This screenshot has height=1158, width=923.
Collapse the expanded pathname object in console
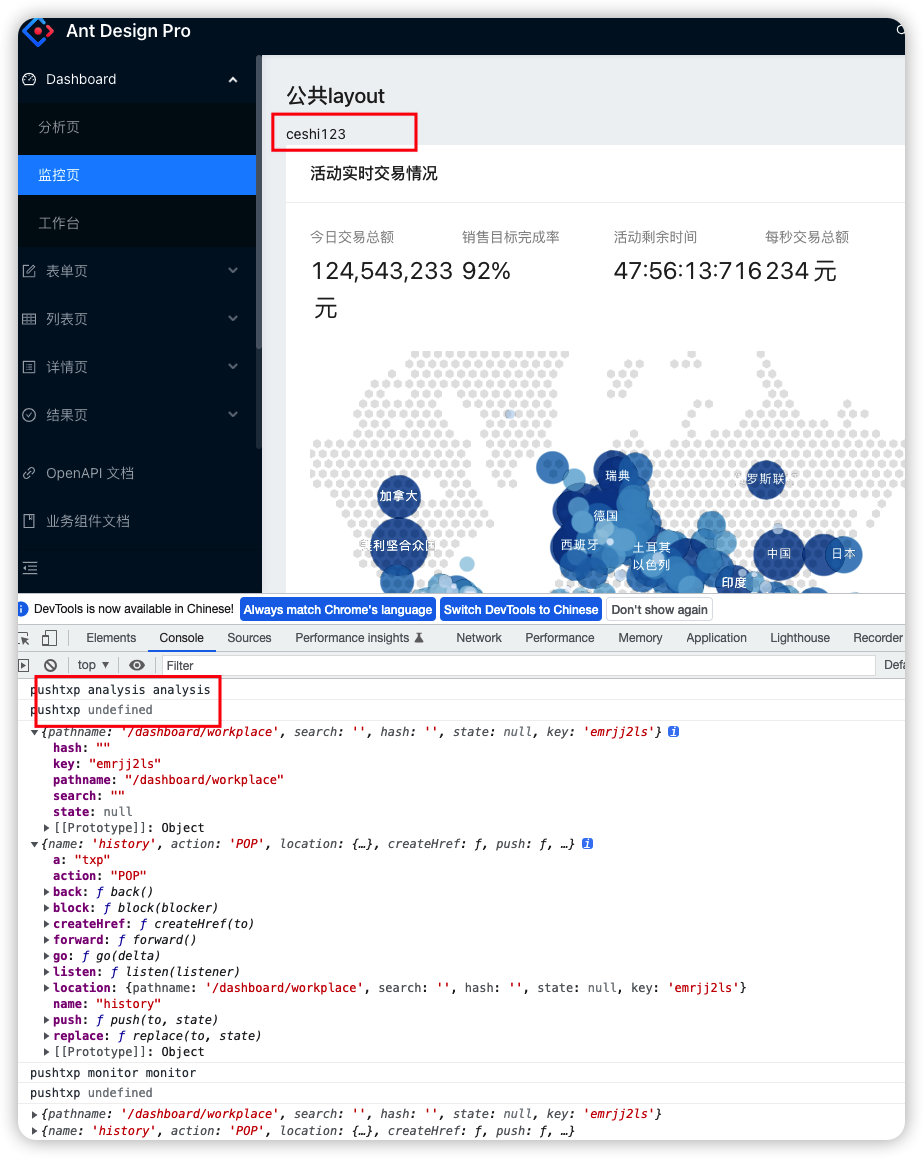click(x=34, y=732)
